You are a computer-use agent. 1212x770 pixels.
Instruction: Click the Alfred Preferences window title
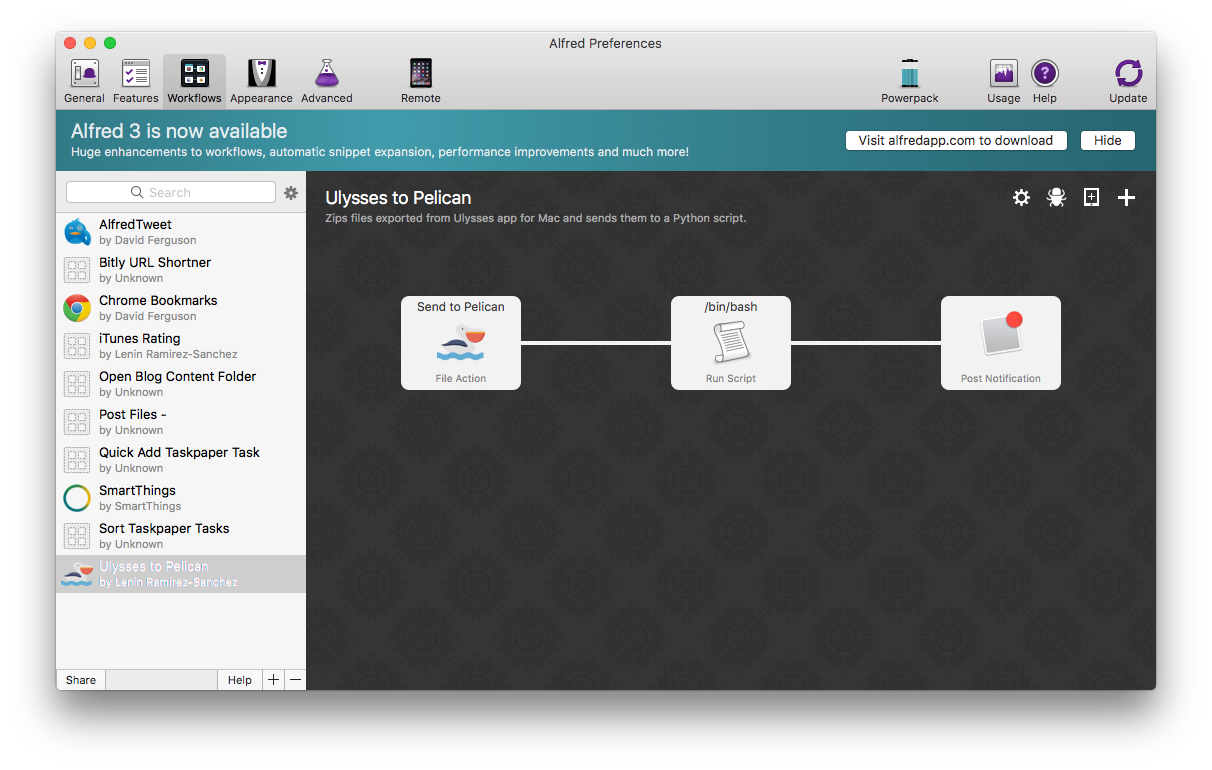(605, 43)
